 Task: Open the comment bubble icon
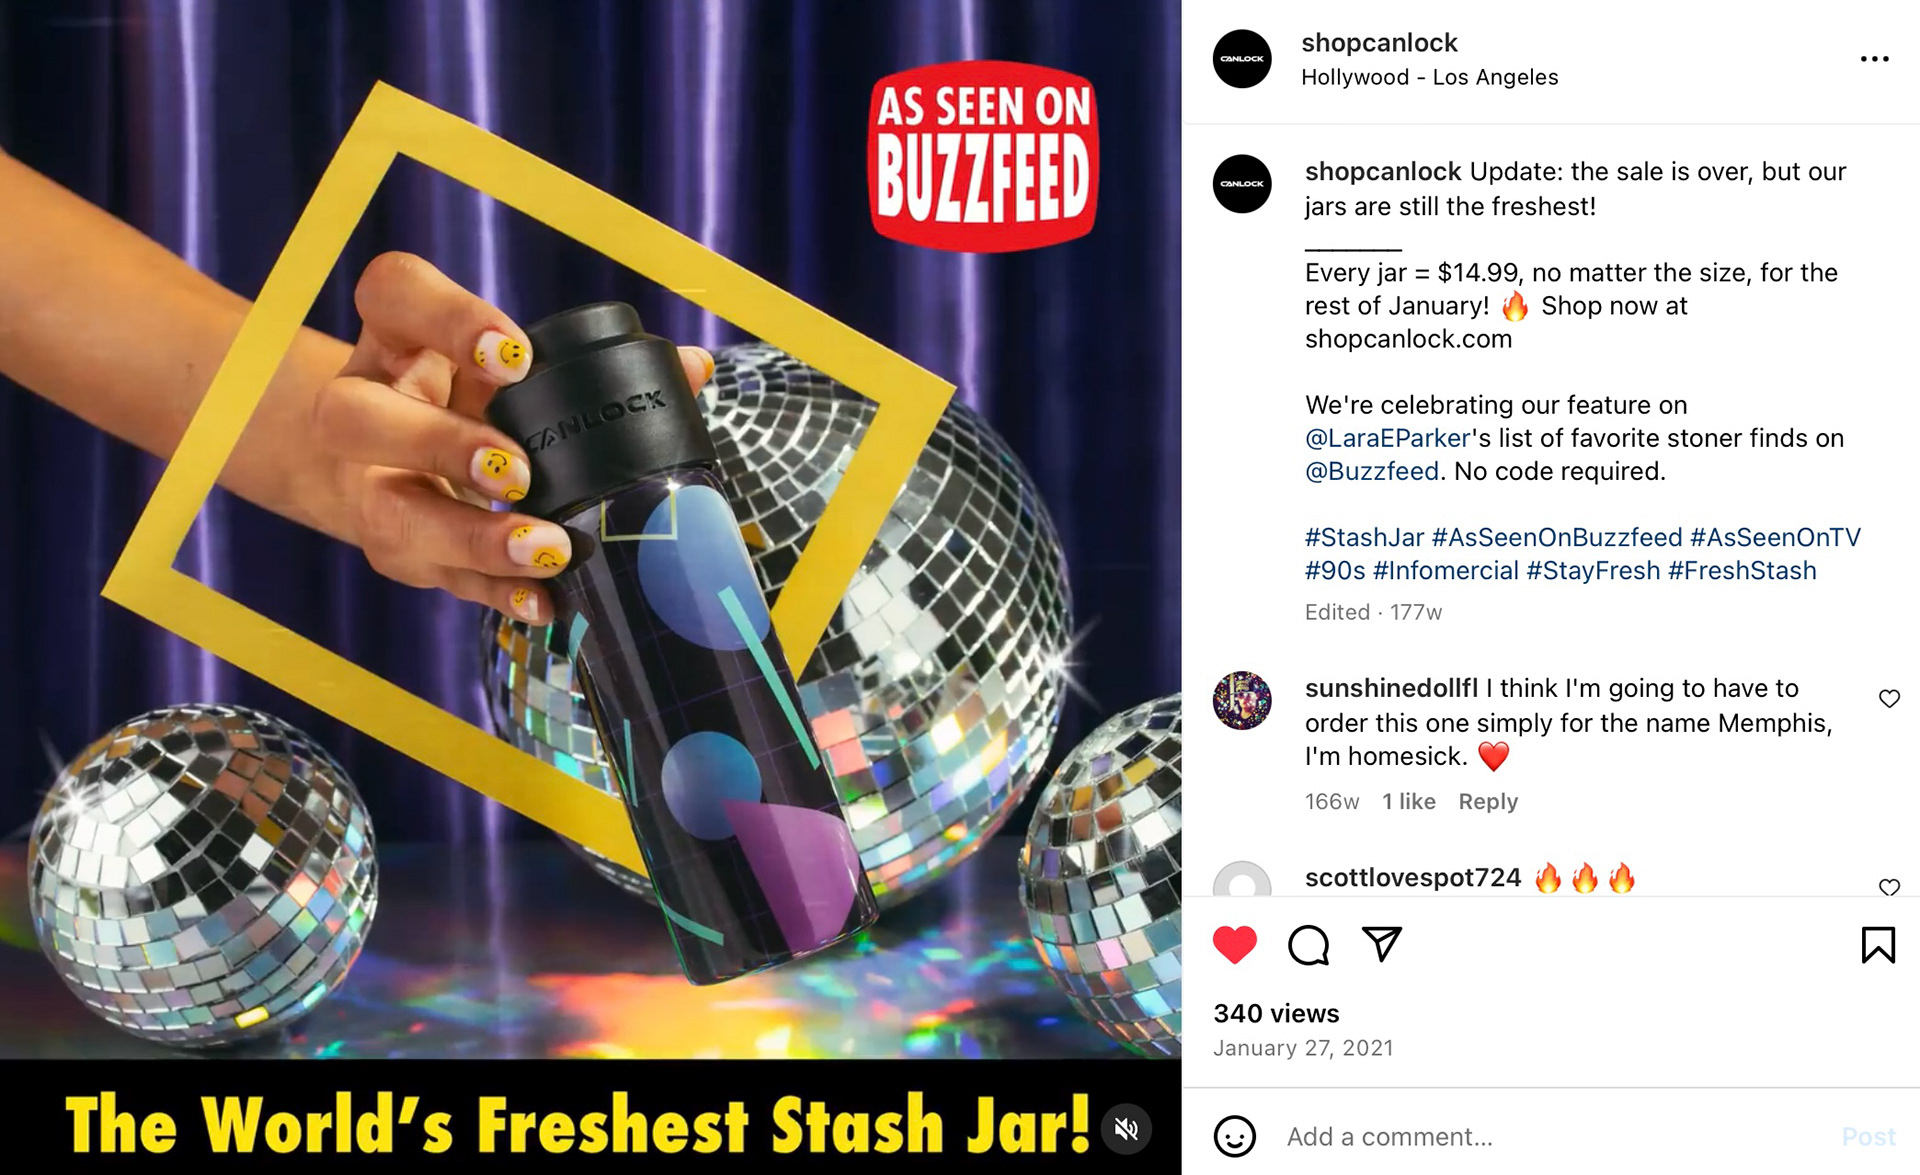[x=1308, y=945]
